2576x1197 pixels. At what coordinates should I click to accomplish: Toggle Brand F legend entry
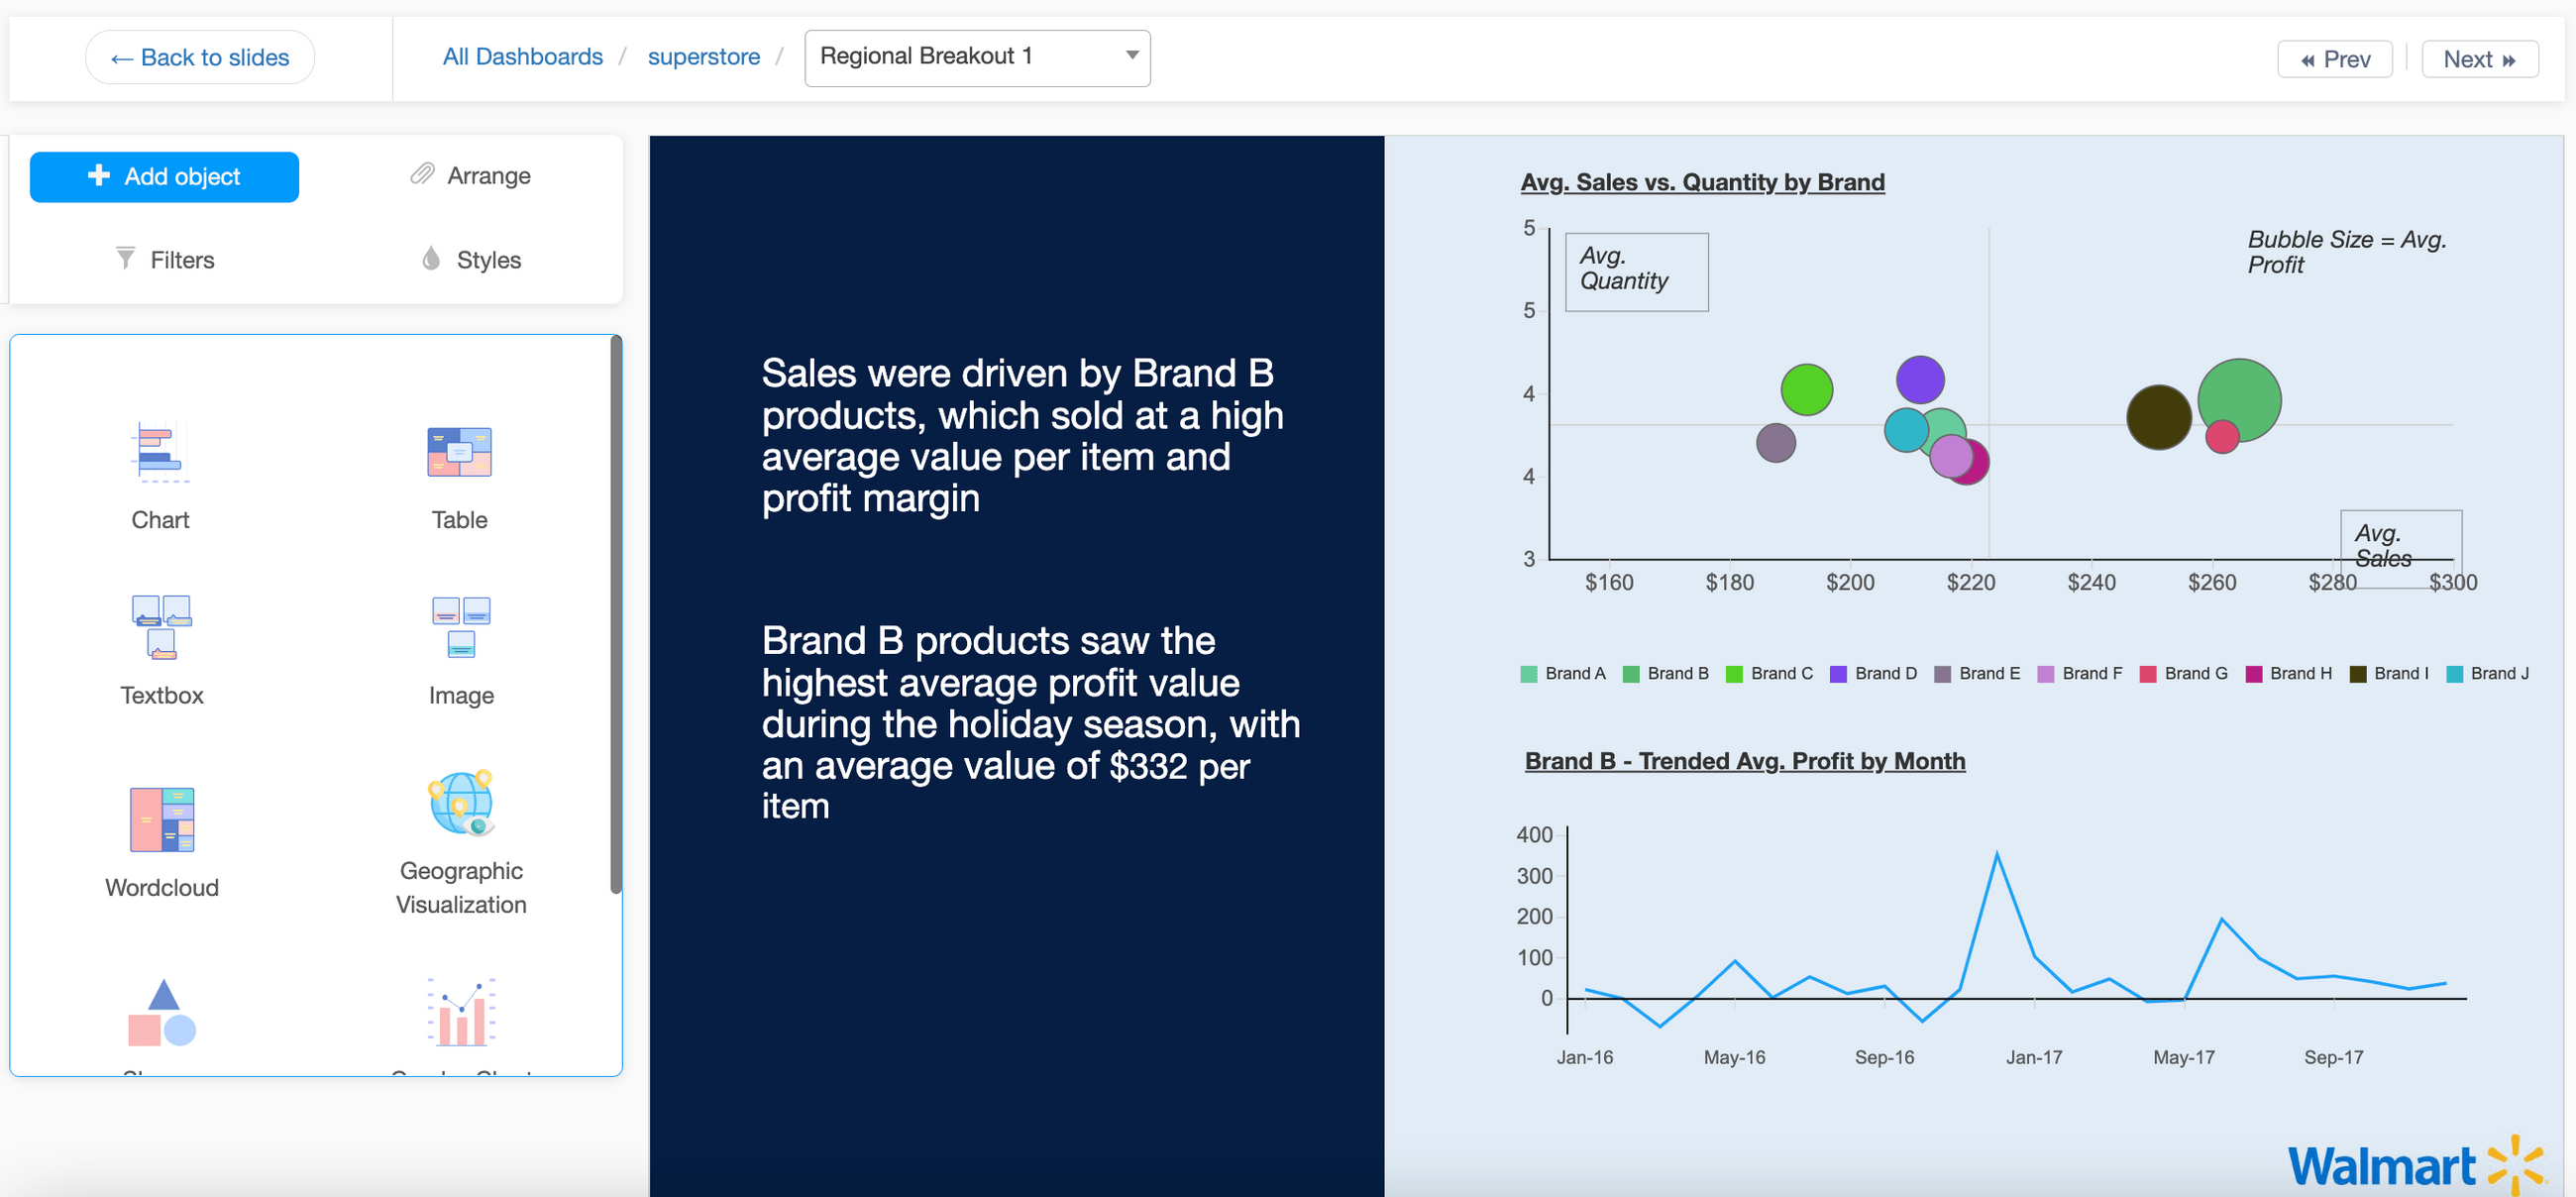(x=2080, y=674)
